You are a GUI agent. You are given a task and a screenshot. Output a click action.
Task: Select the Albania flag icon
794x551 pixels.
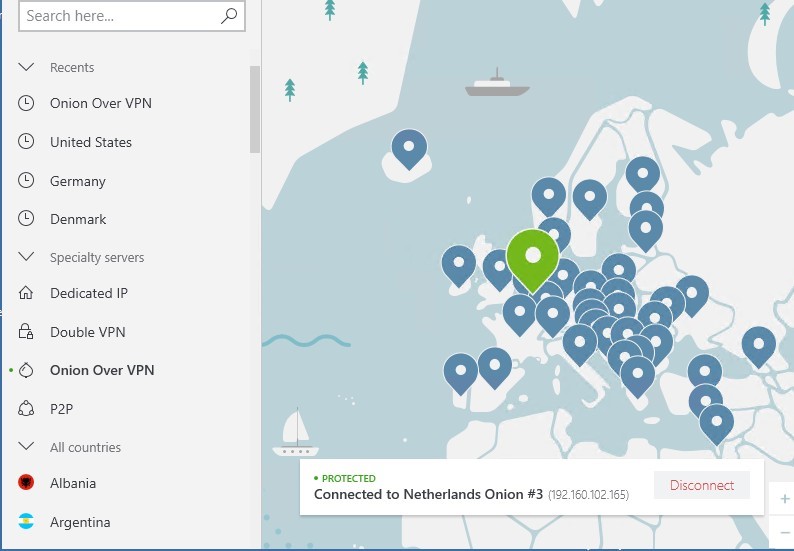[x=27, y=484]
